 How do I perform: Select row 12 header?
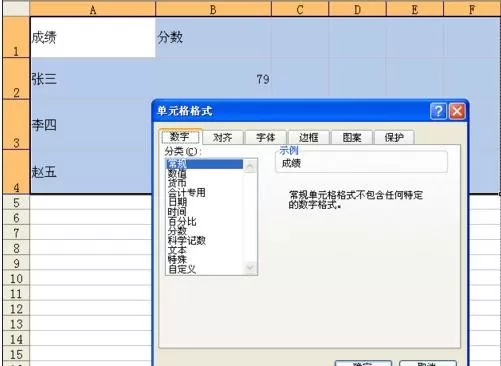[16, 309]
